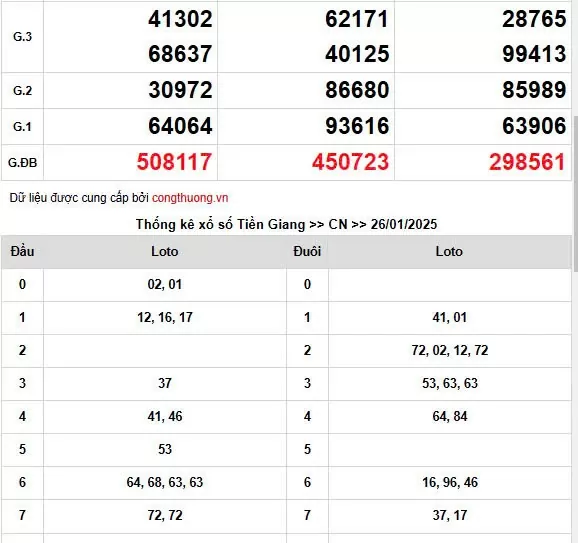The image size is (578, 543).
Task: Select loto cell "02, 01"
Action: coord(165,284)
